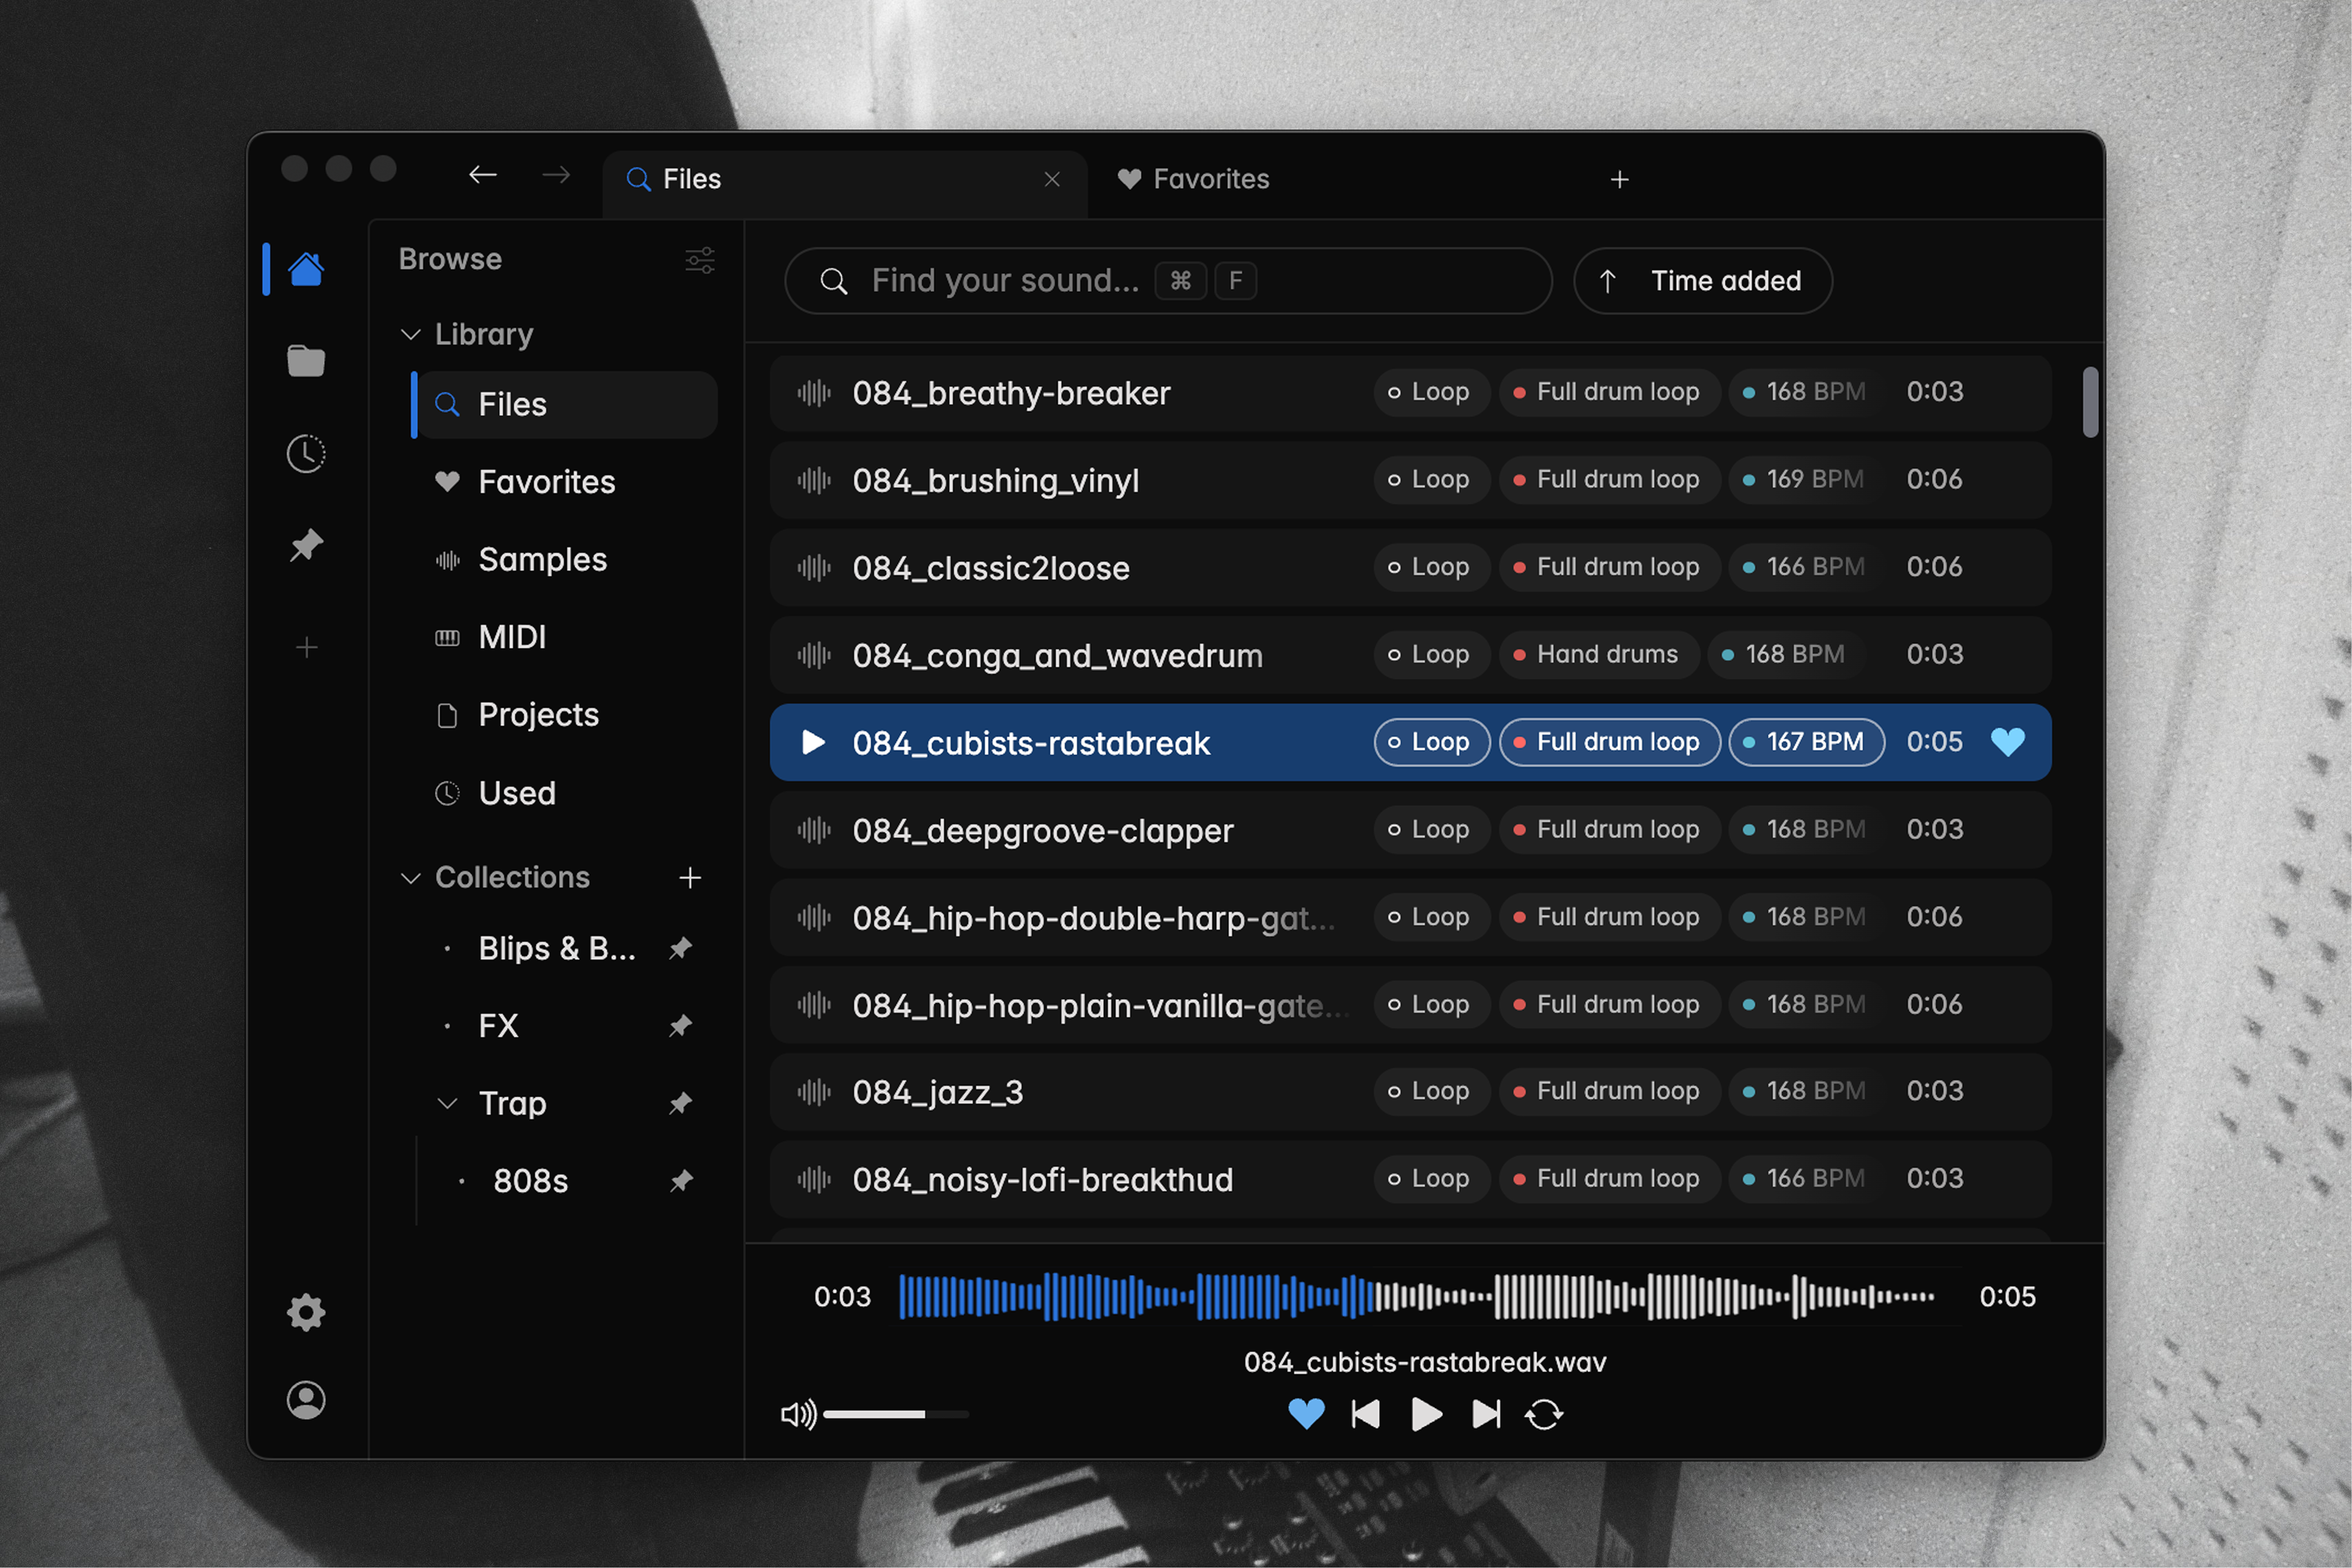The image size is (2352, 1568).
Task: Open Browse panel filter options icon
Action: pos(699,260)
